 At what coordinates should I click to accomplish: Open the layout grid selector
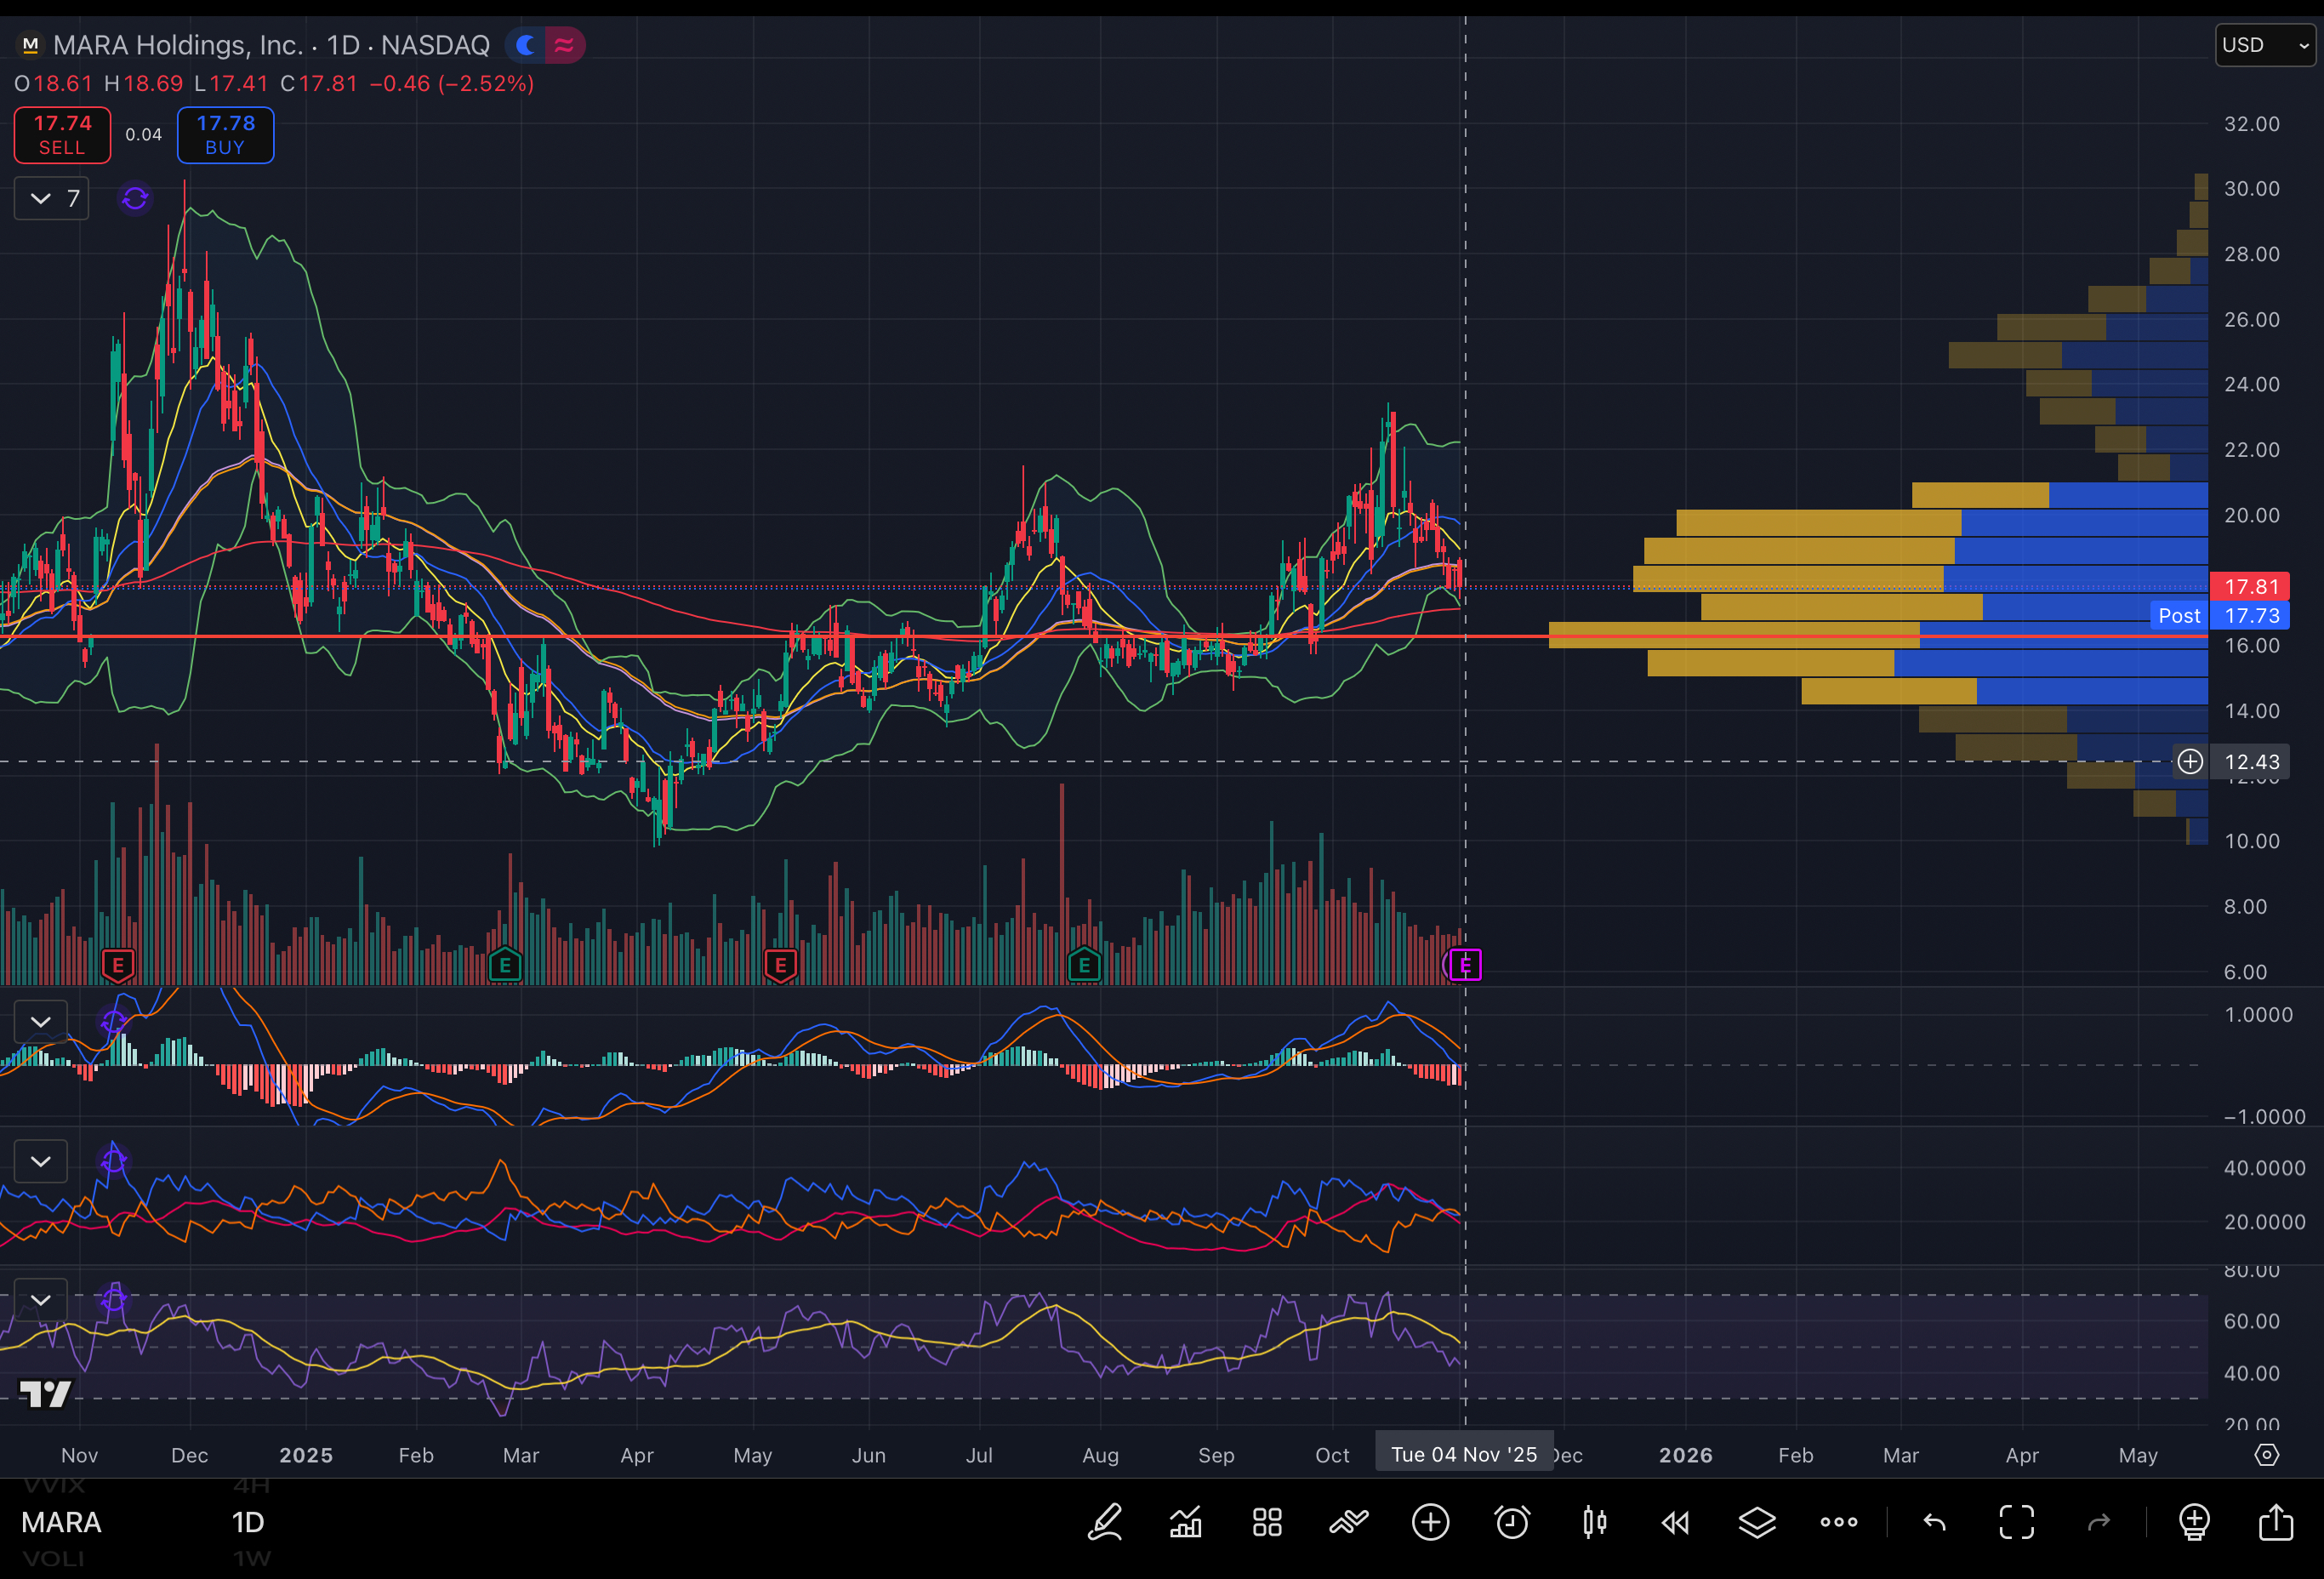pos(1267,1522)
